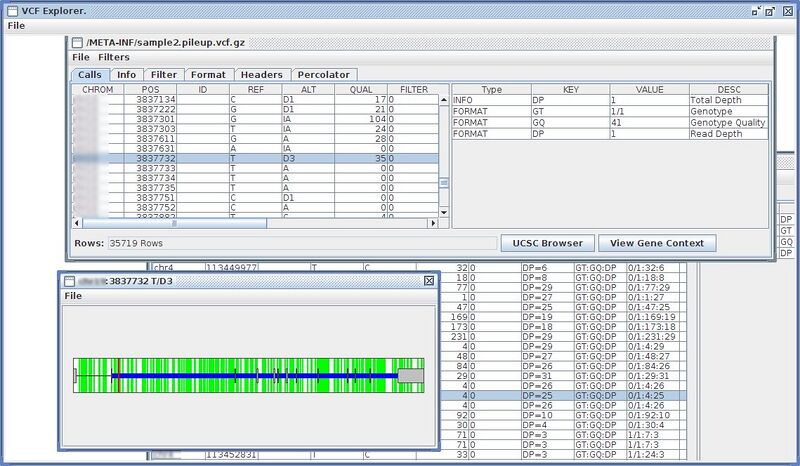The height and width of the screenshot is (466, 800).
Task: Switch to the Percolator tab
Action: tap(326, 74)
